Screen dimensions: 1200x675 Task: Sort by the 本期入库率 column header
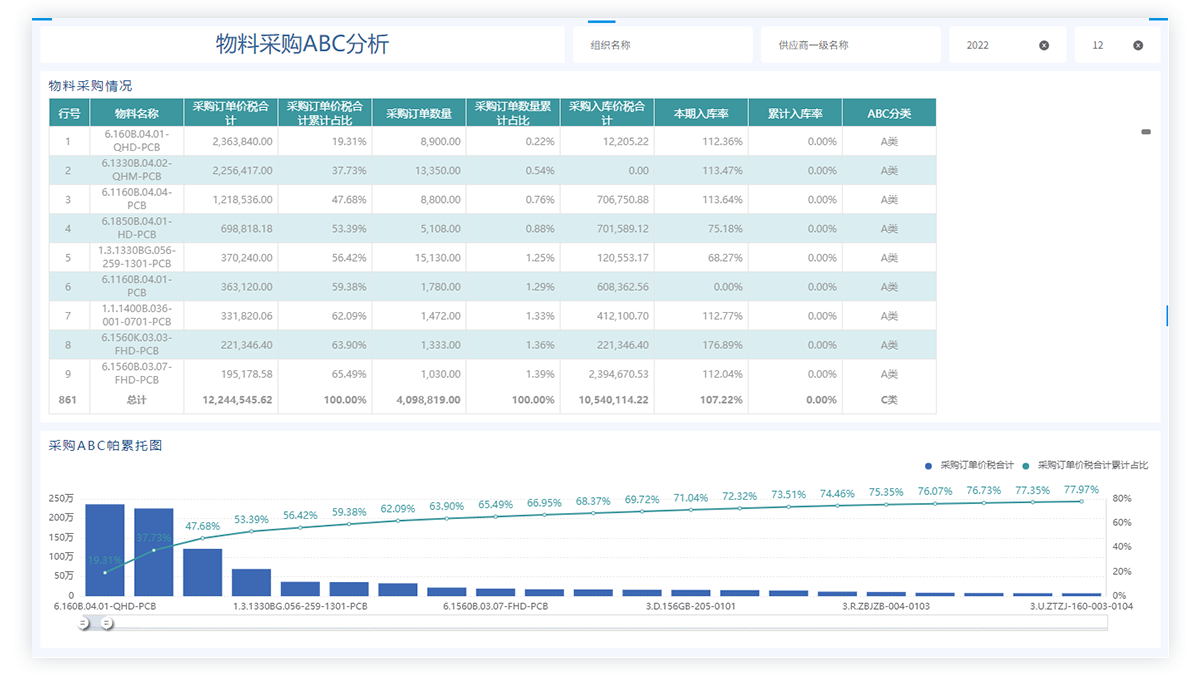pyautogui.click(x=701, y=113)
